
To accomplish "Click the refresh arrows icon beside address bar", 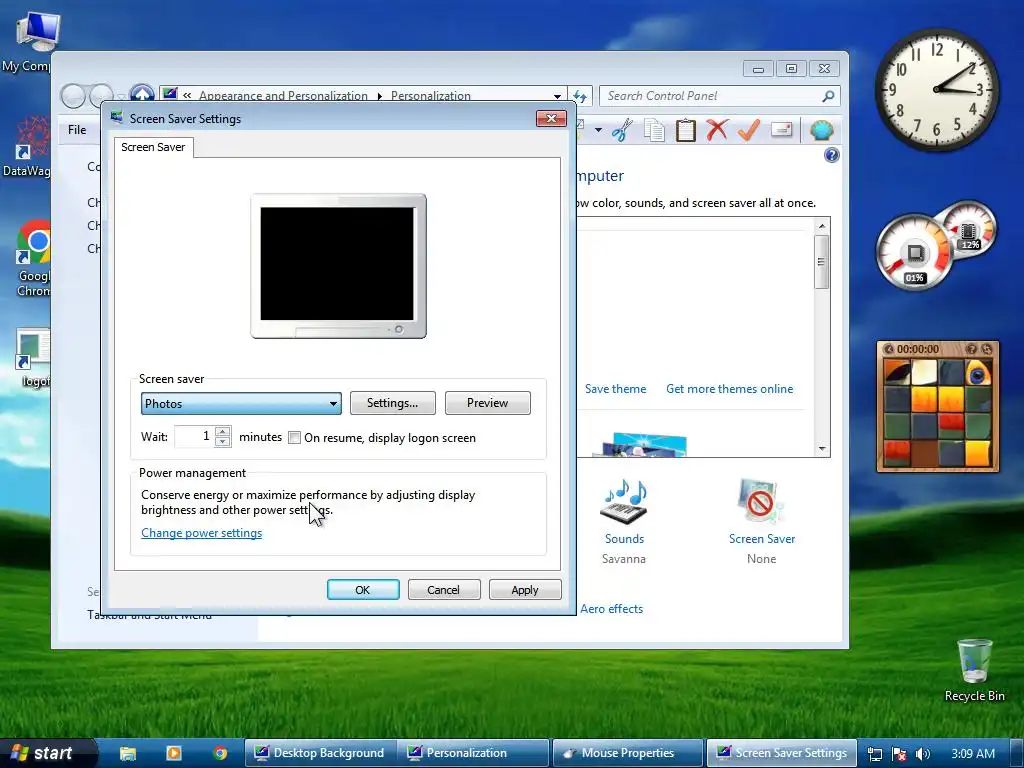I will click(x=580, y=96).
